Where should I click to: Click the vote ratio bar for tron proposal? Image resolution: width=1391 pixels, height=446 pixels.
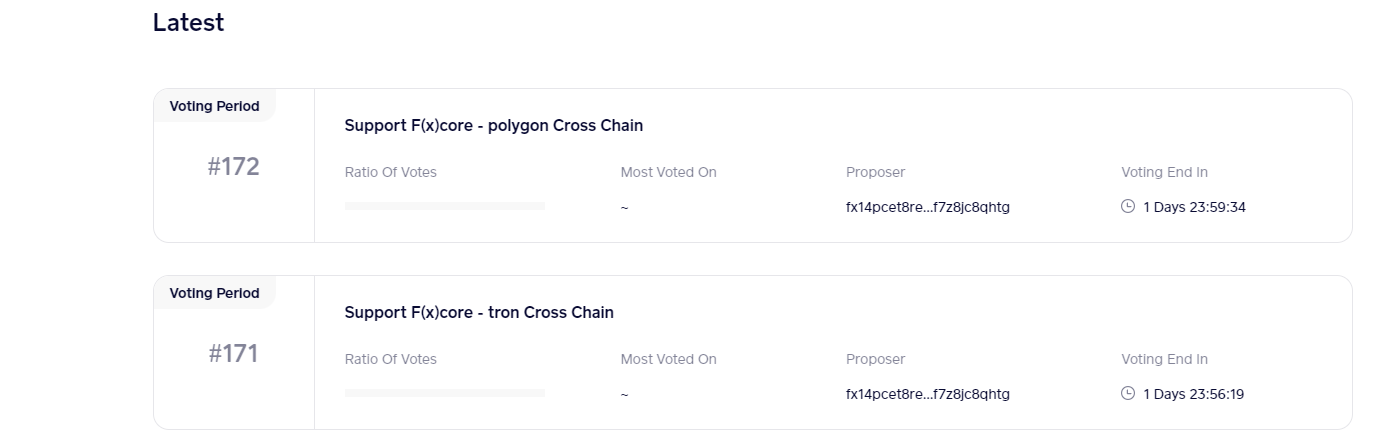pyautogui.click(x=445, y=393)
